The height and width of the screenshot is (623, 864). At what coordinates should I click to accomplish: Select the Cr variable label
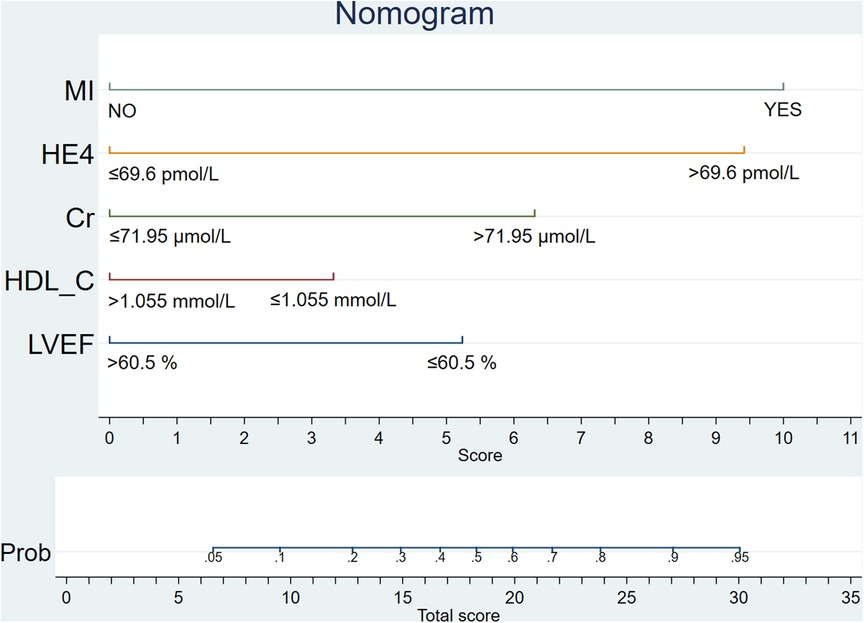[x=80, y=218]
